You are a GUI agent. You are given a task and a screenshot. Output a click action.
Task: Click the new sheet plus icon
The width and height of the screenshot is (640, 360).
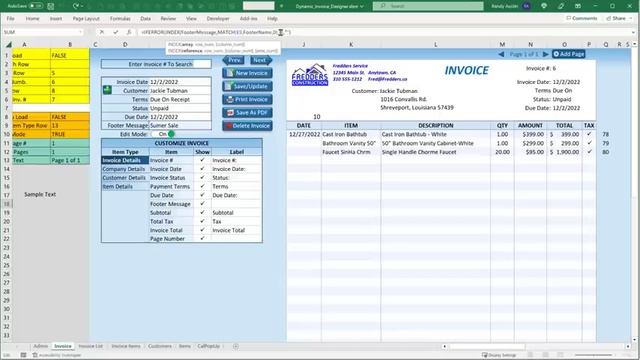pos(236,346)
